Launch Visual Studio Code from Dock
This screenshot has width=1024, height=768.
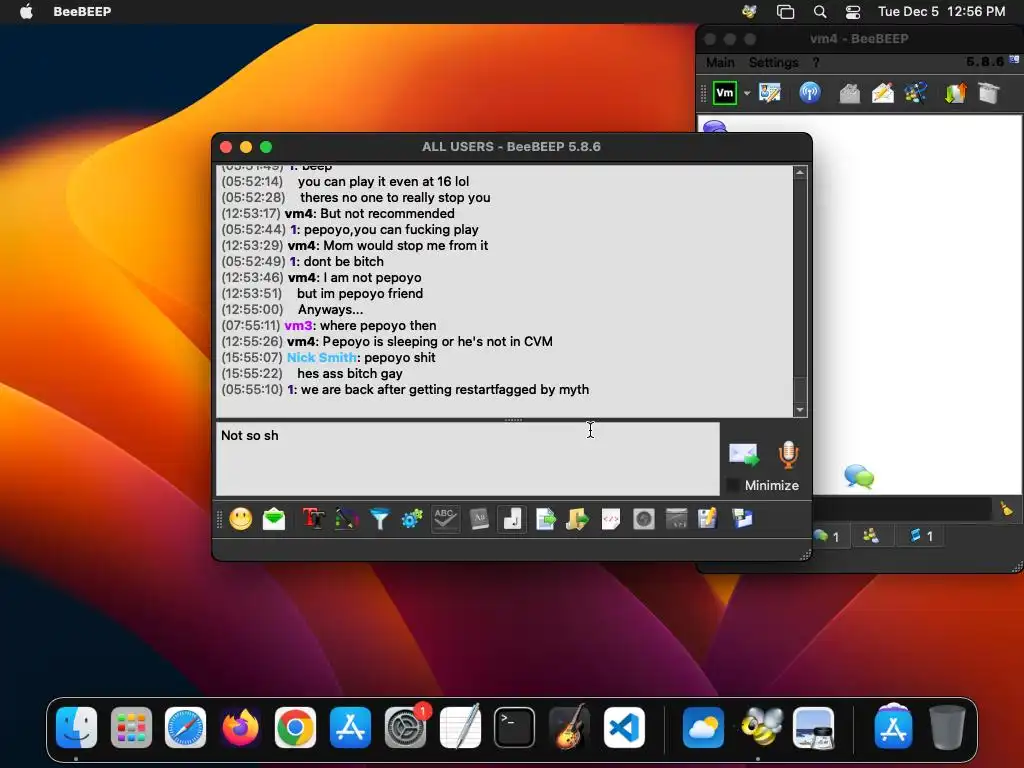click(624, 727)
